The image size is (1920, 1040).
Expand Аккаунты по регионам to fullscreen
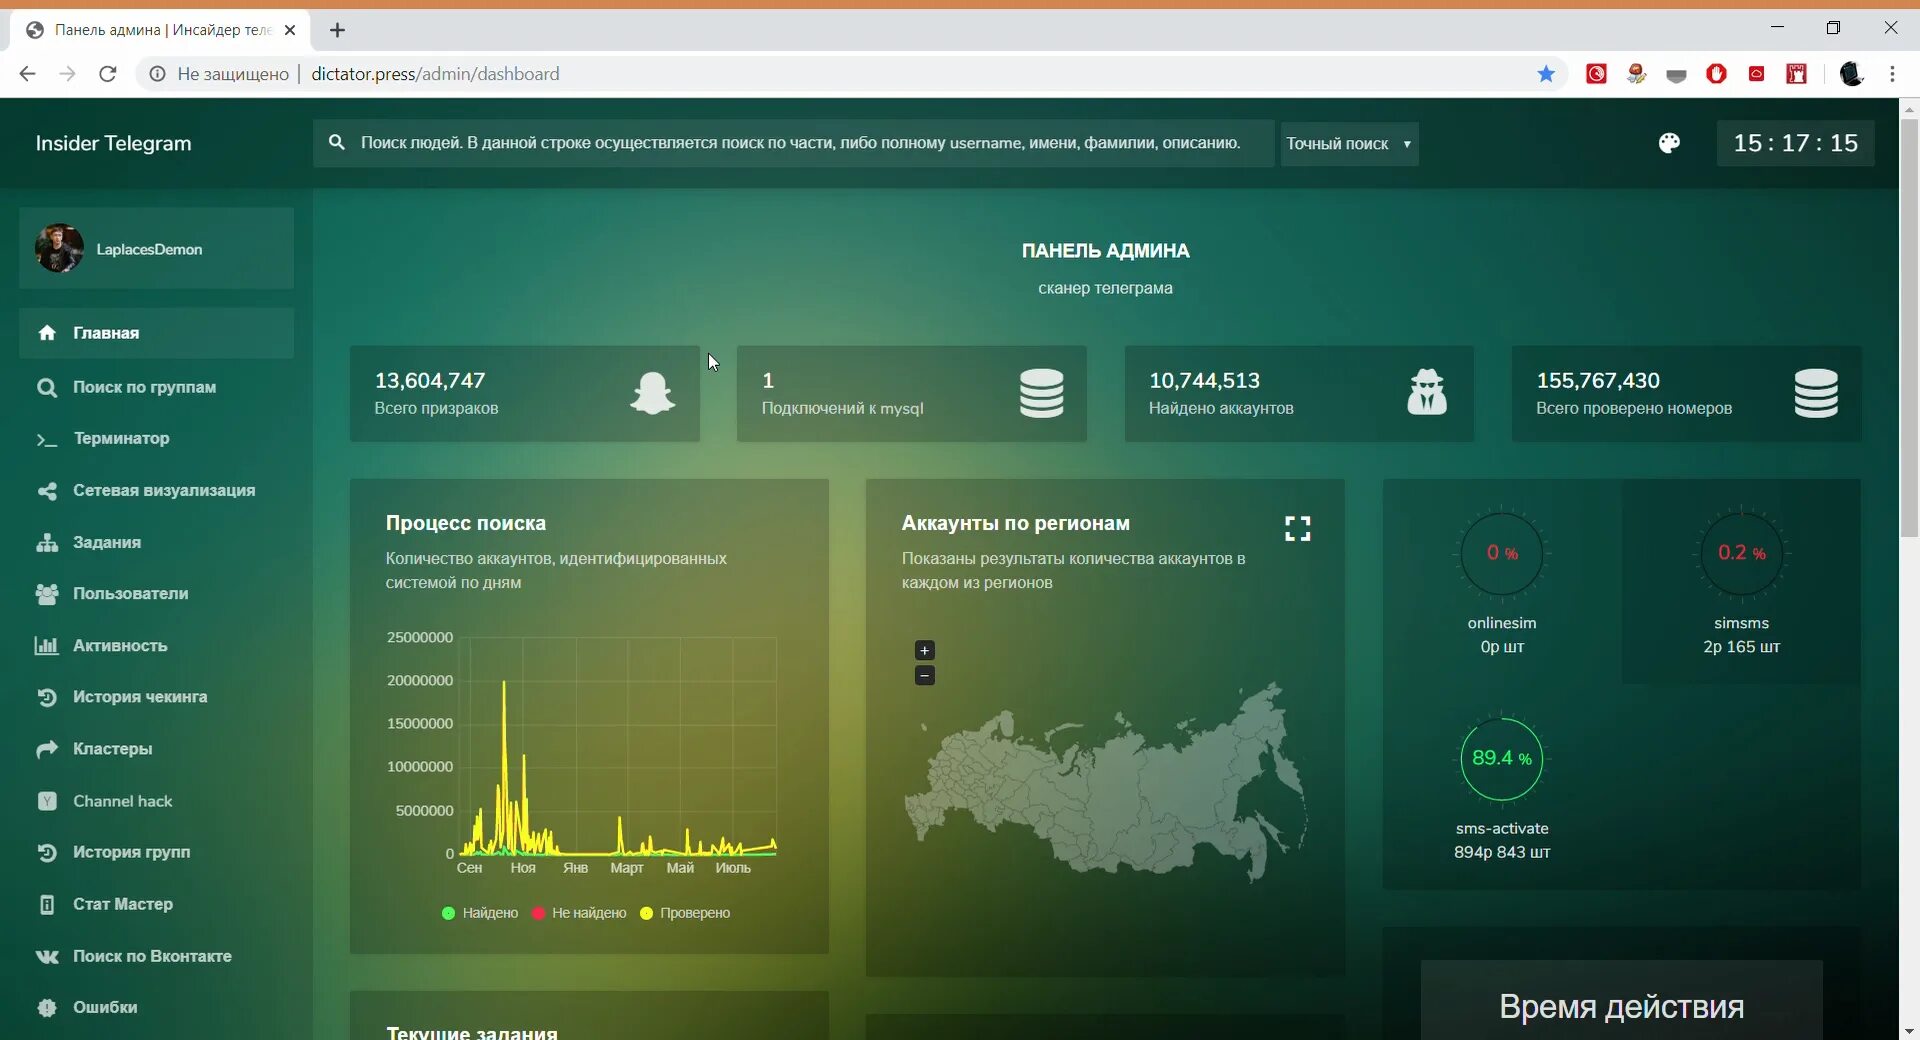1297,527
